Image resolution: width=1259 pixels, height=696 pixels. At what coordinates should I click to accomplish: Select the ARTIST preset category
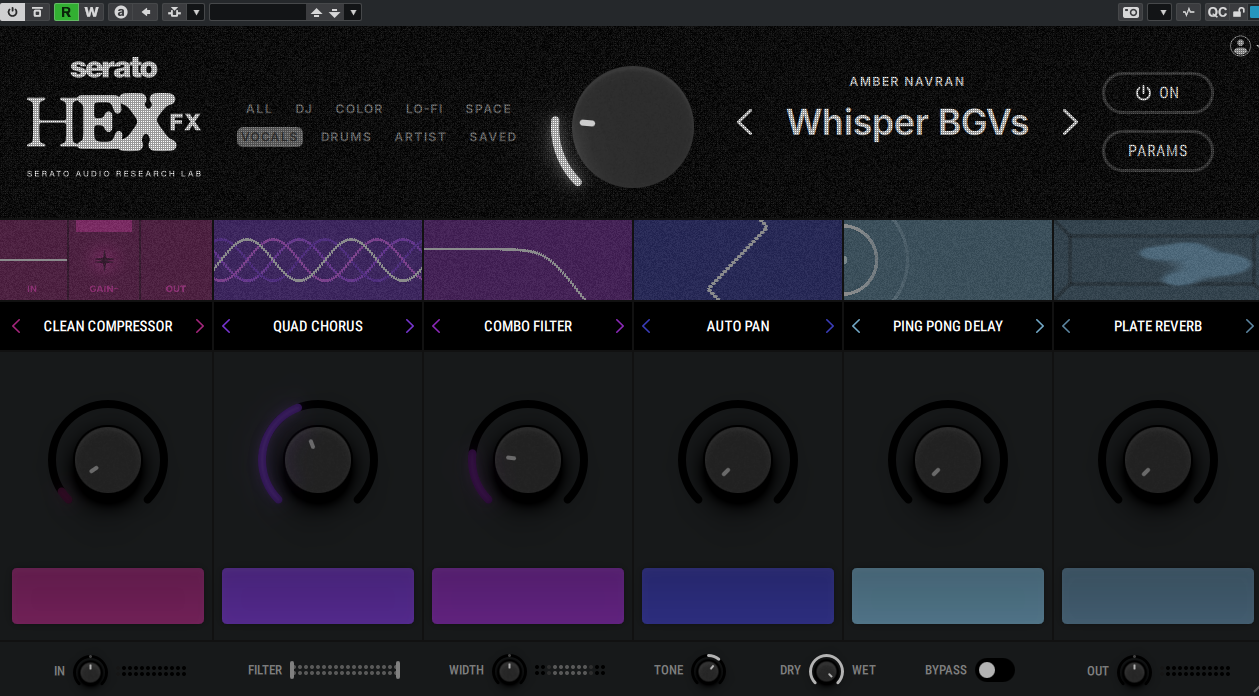click(420, 137)
